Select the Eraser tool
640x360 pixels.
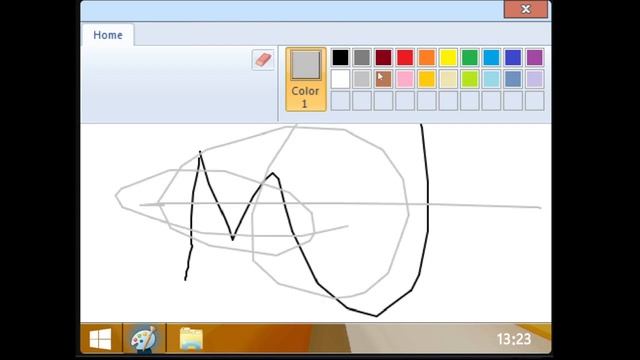[263, 60]
